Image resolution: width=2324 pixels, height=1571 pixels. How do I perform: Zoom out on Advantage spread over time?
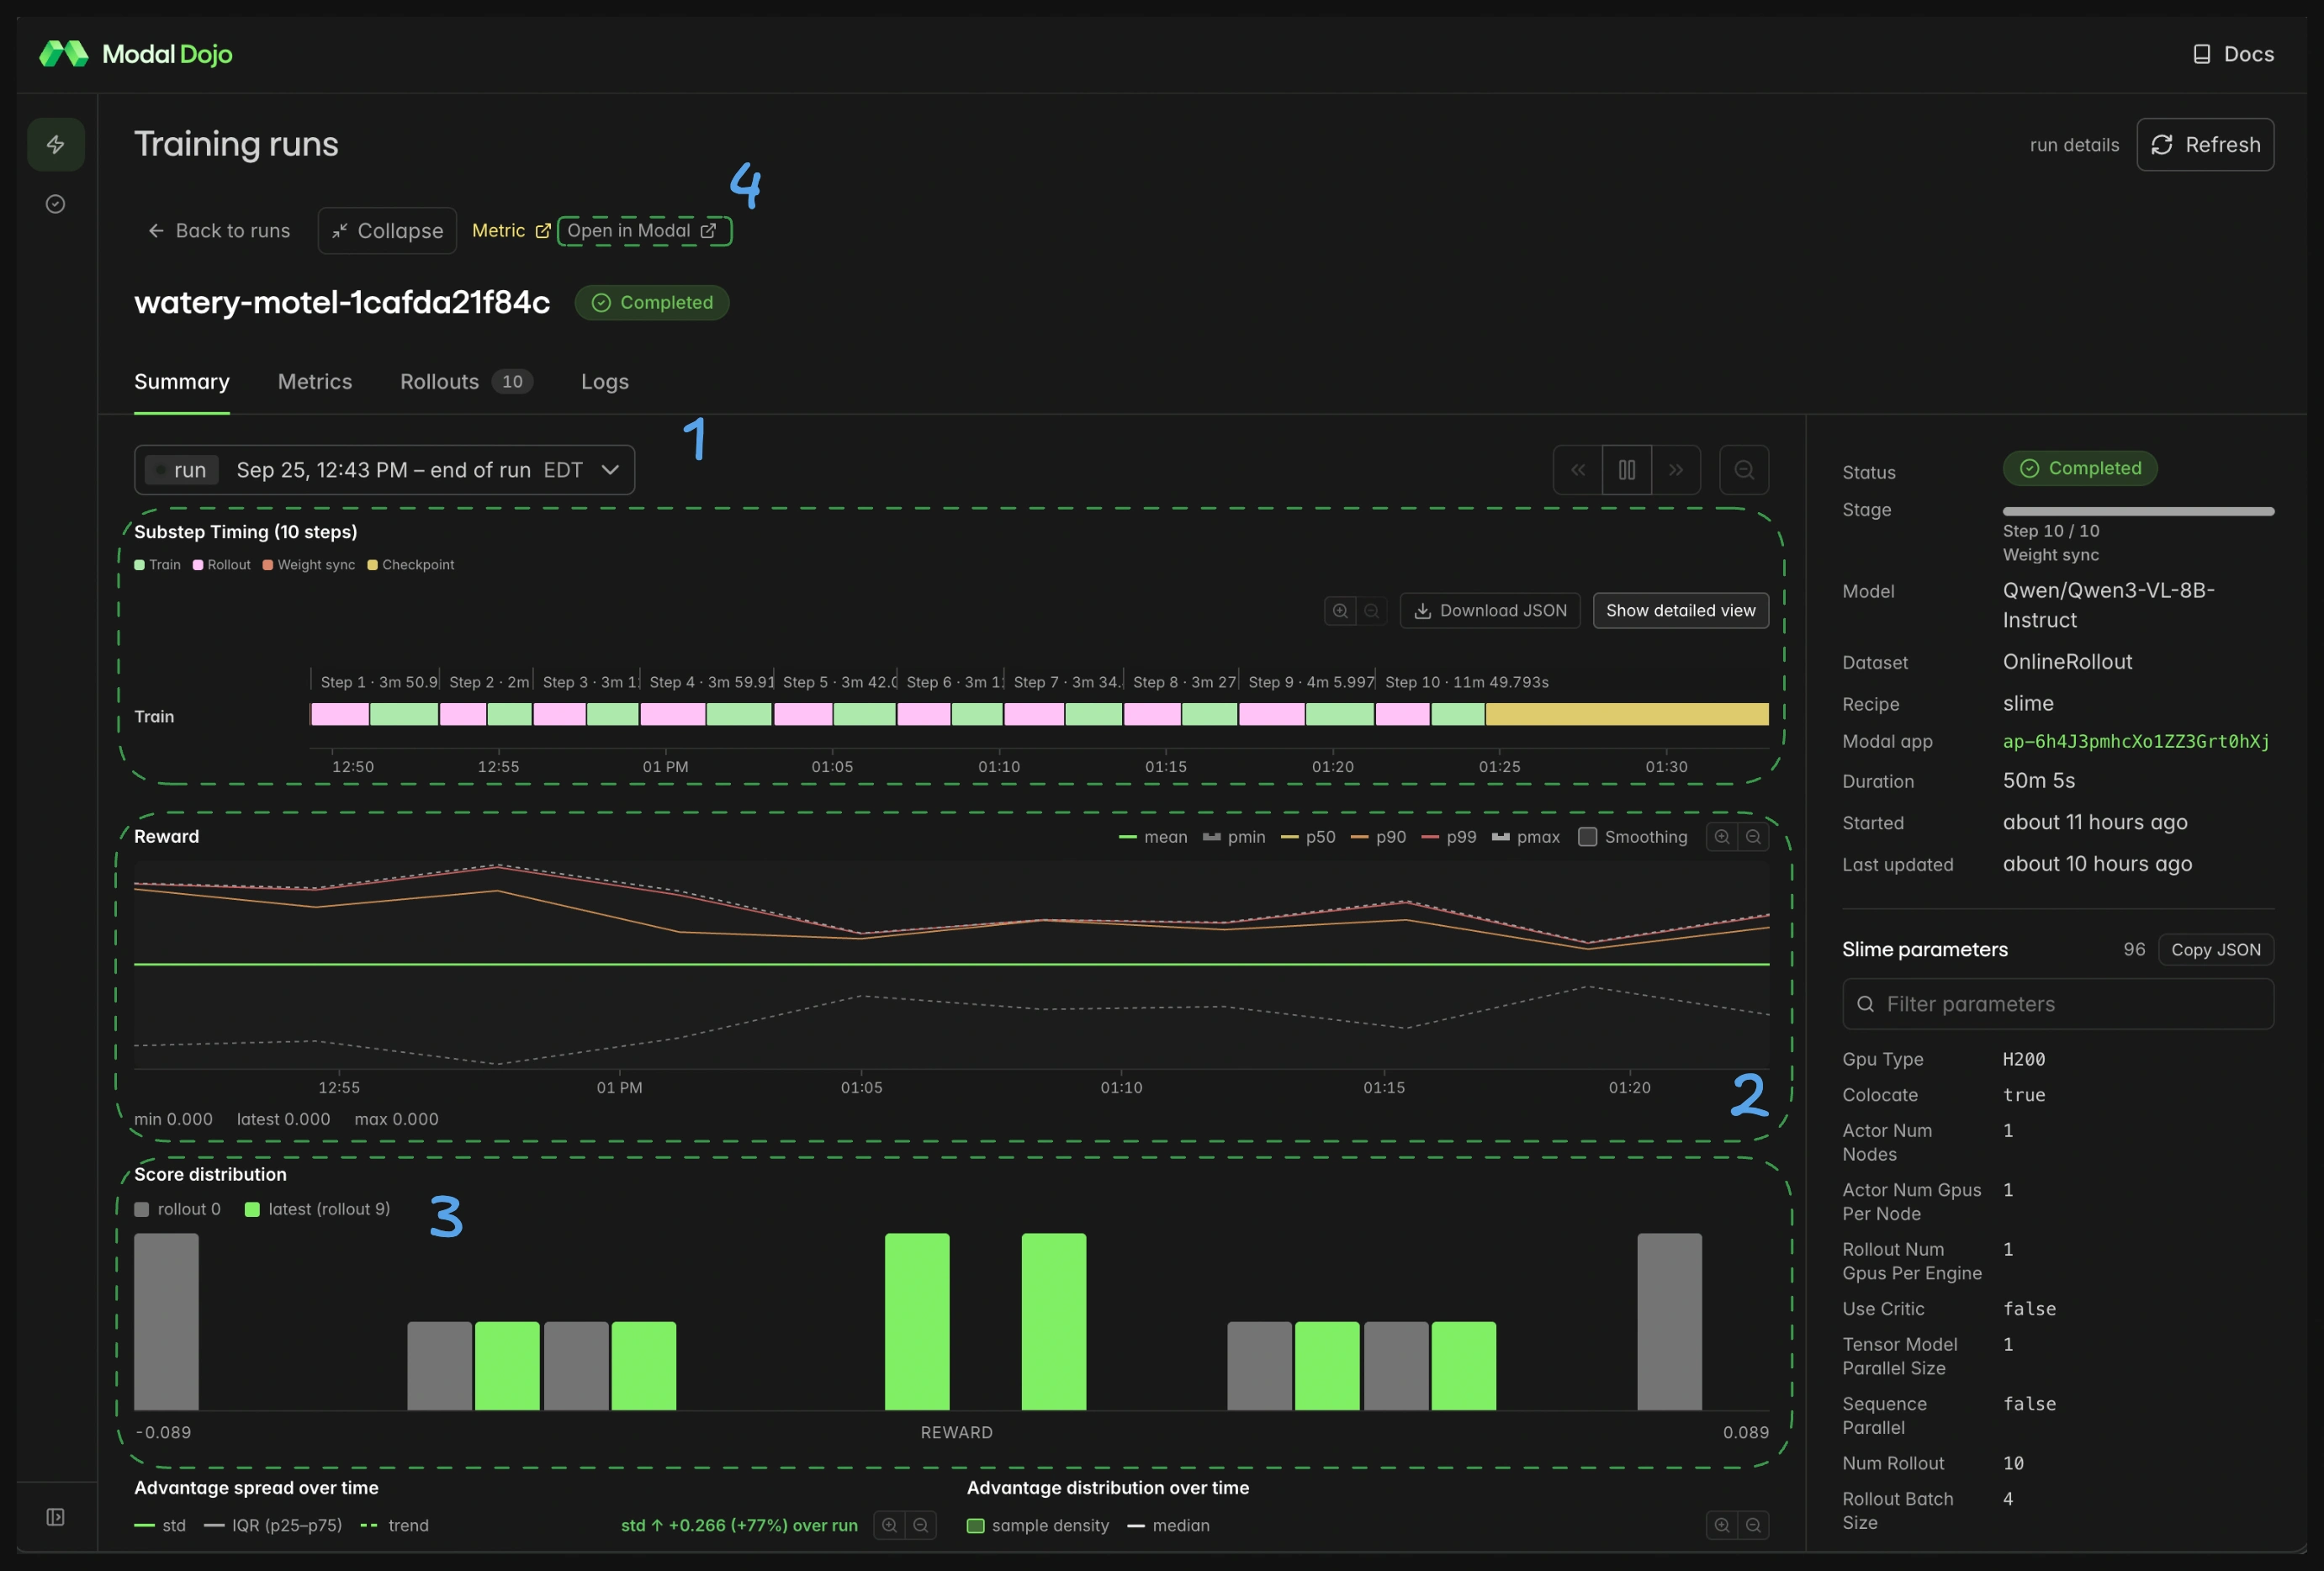pyautogui.click(x=921, y=1525)
